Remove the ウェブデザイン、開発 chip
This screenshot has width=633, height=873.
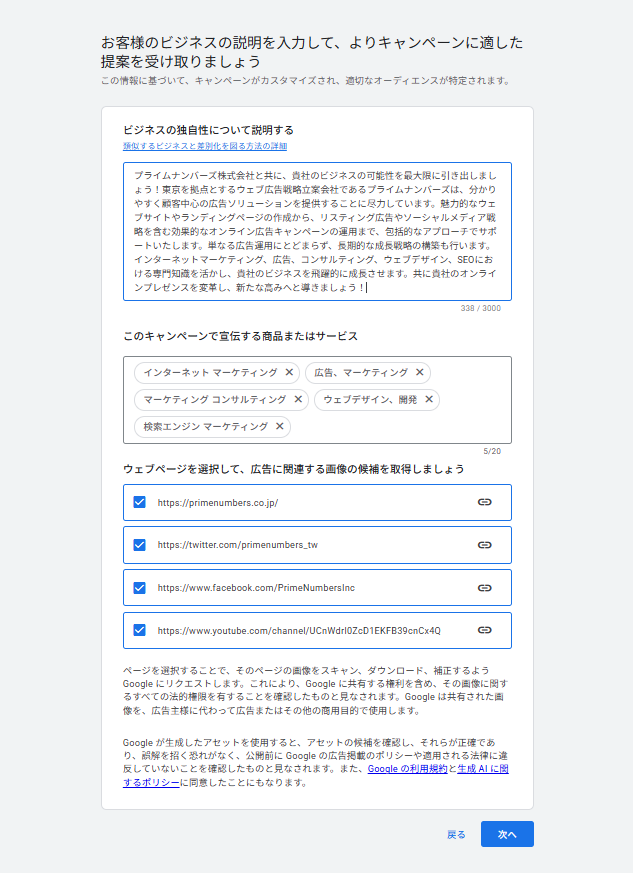[429, 399]
